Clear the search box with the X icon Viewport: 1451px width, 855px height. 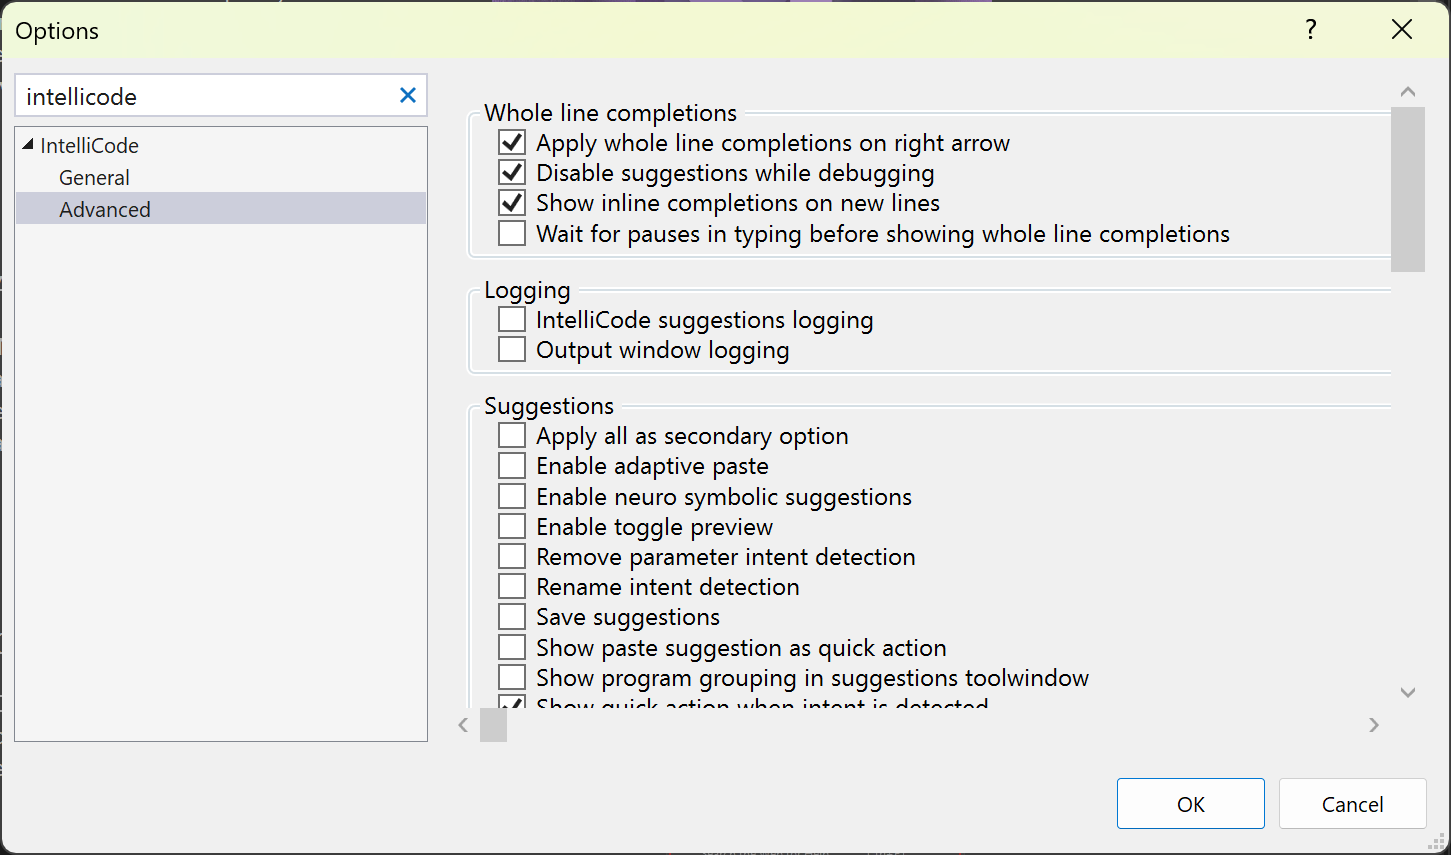tap(408, 95)
